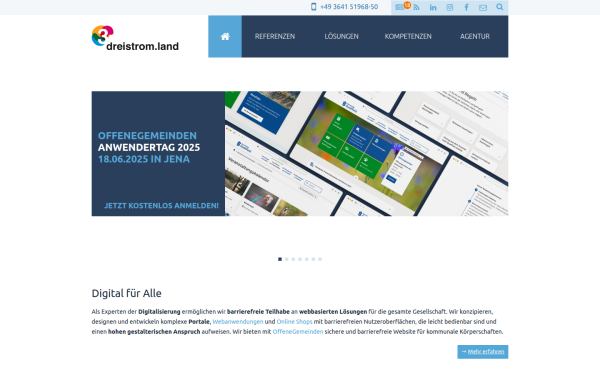Open the news icon with orange badge
The width and height of the screenshot is (600, 375).
(x=400, y=7)
